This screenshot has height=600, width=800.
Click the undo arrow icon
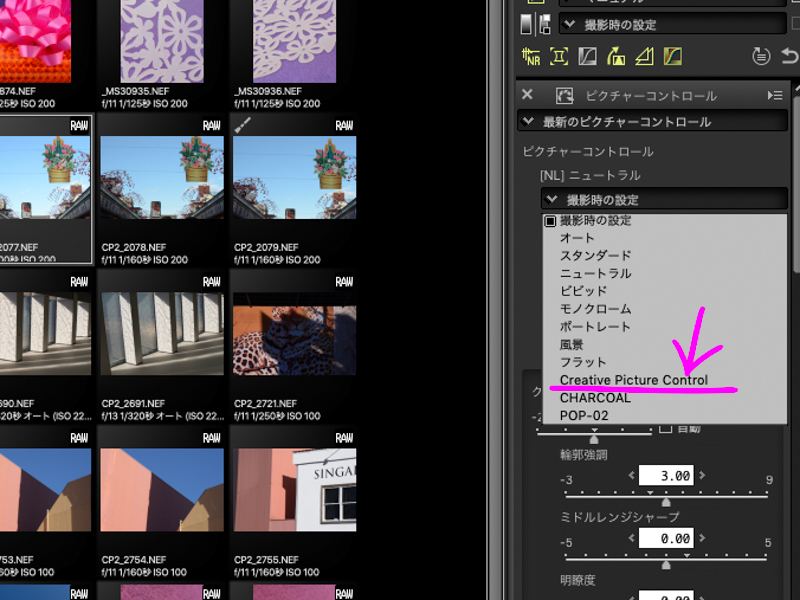pos(790,56)
